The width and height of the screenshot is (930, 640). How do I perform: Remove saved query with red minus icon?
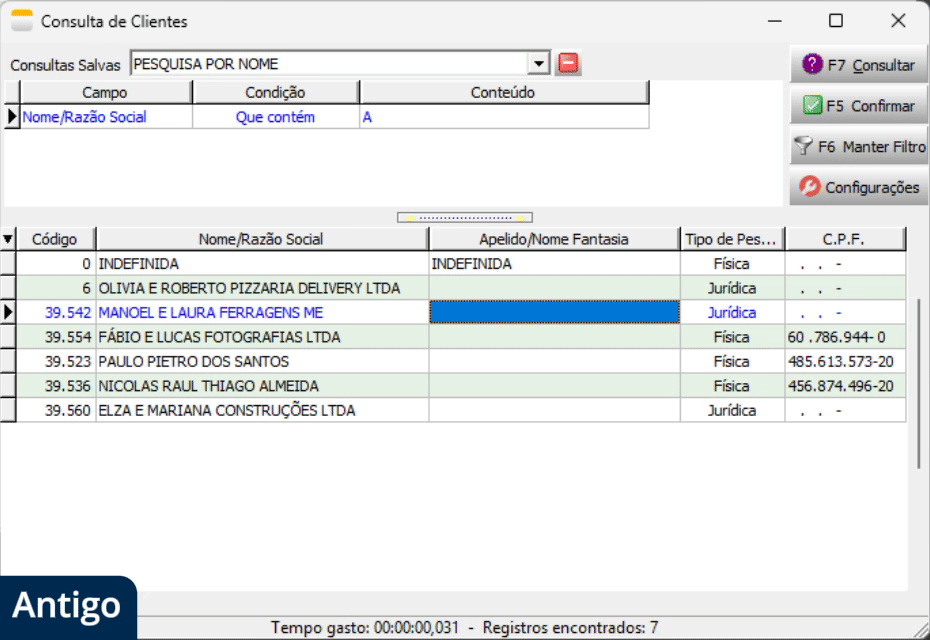tap(568, 63)
